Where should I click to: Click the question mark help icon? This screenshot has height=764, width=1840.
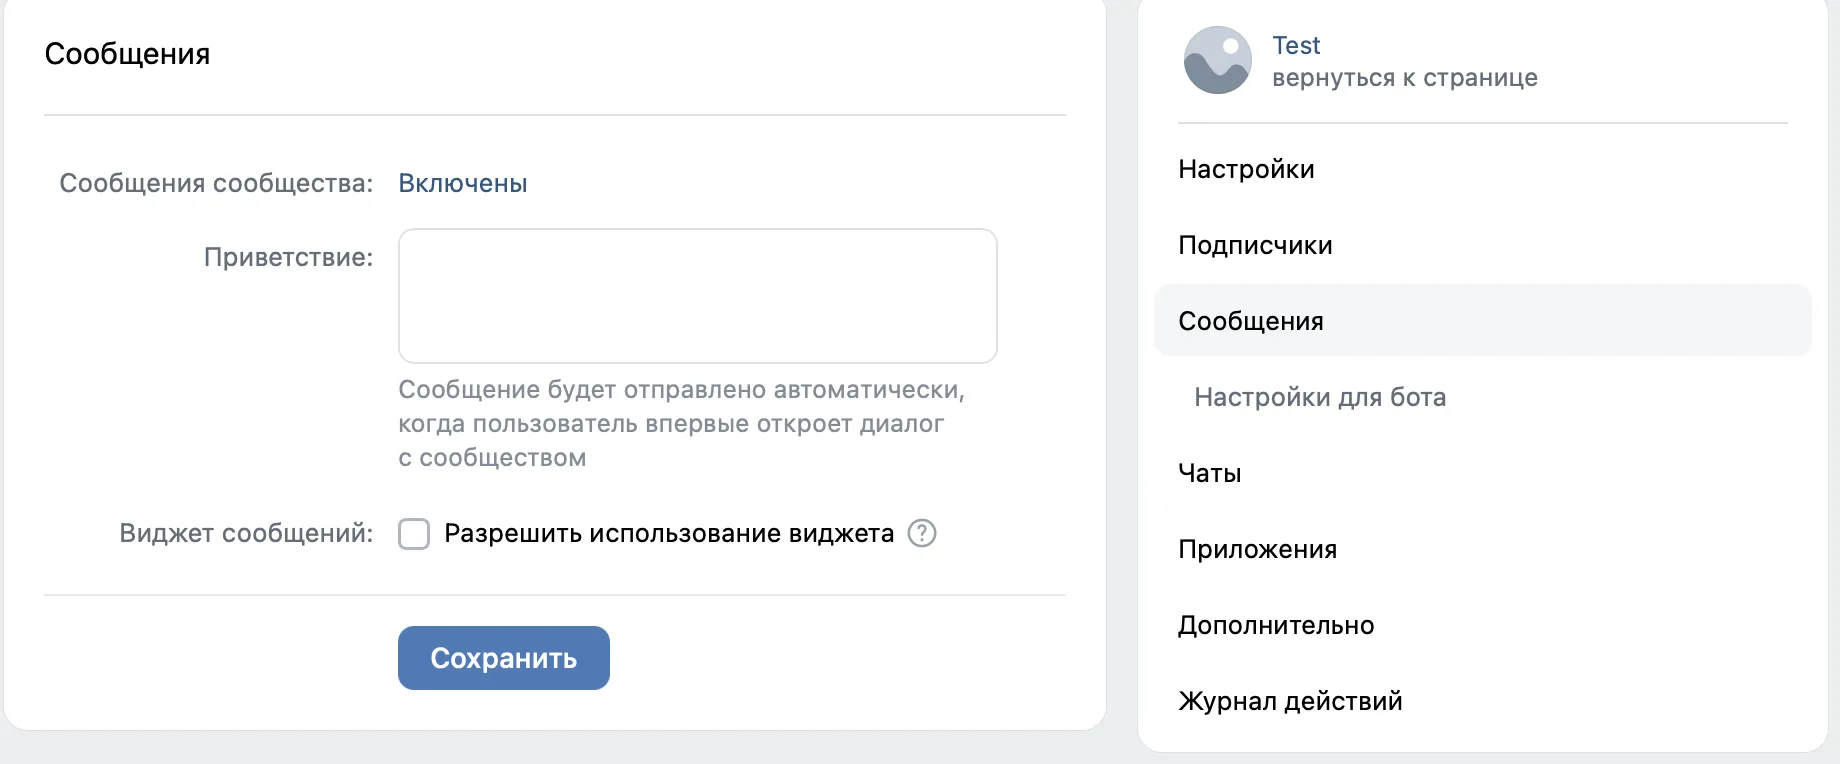point(921,533)
